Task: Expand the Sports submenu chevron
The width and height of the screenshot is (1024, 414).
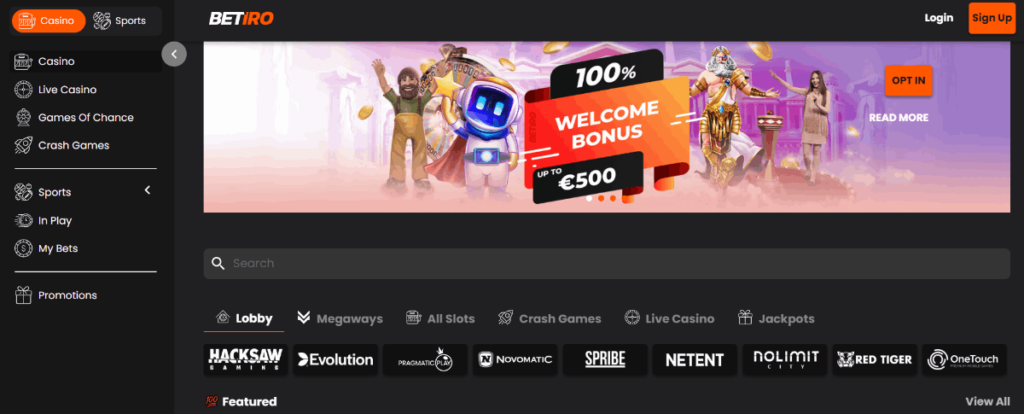Action: coord(148,190)
